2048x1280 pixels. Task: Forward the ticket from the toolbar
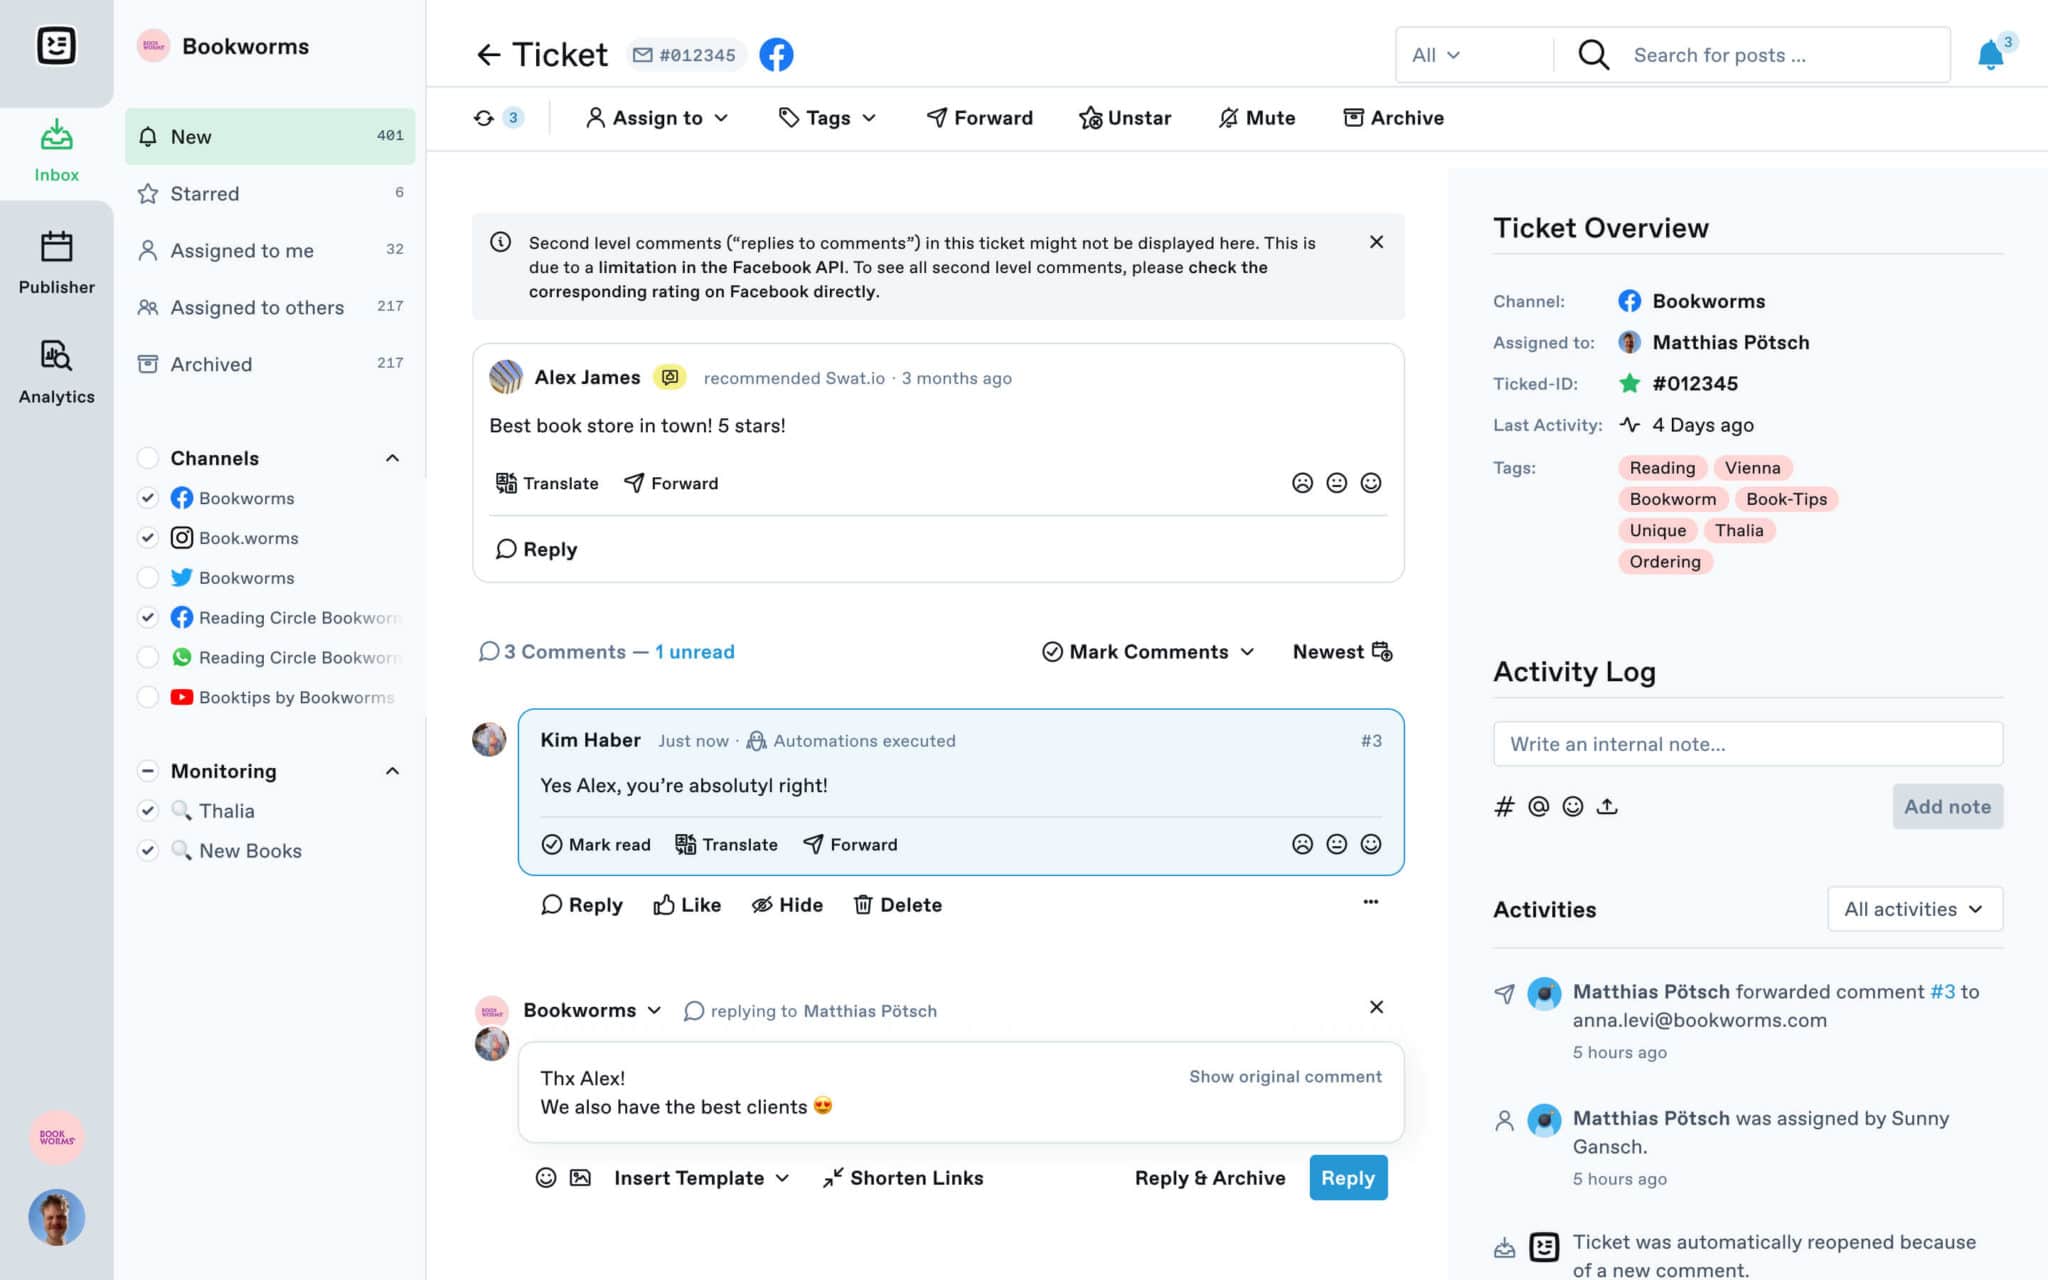tap(979, 118)
